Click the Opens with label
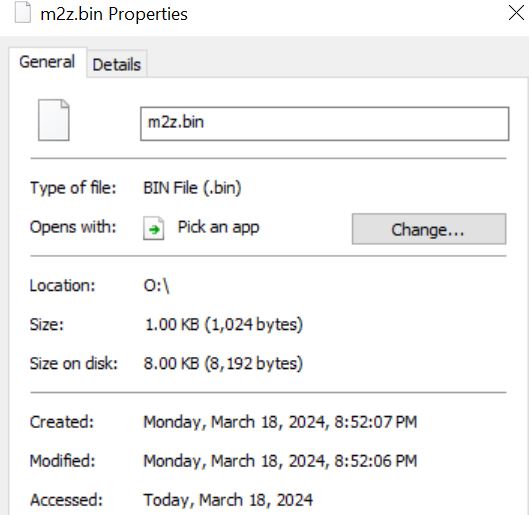Screen dimensions: 529x515 pos(73,227)
